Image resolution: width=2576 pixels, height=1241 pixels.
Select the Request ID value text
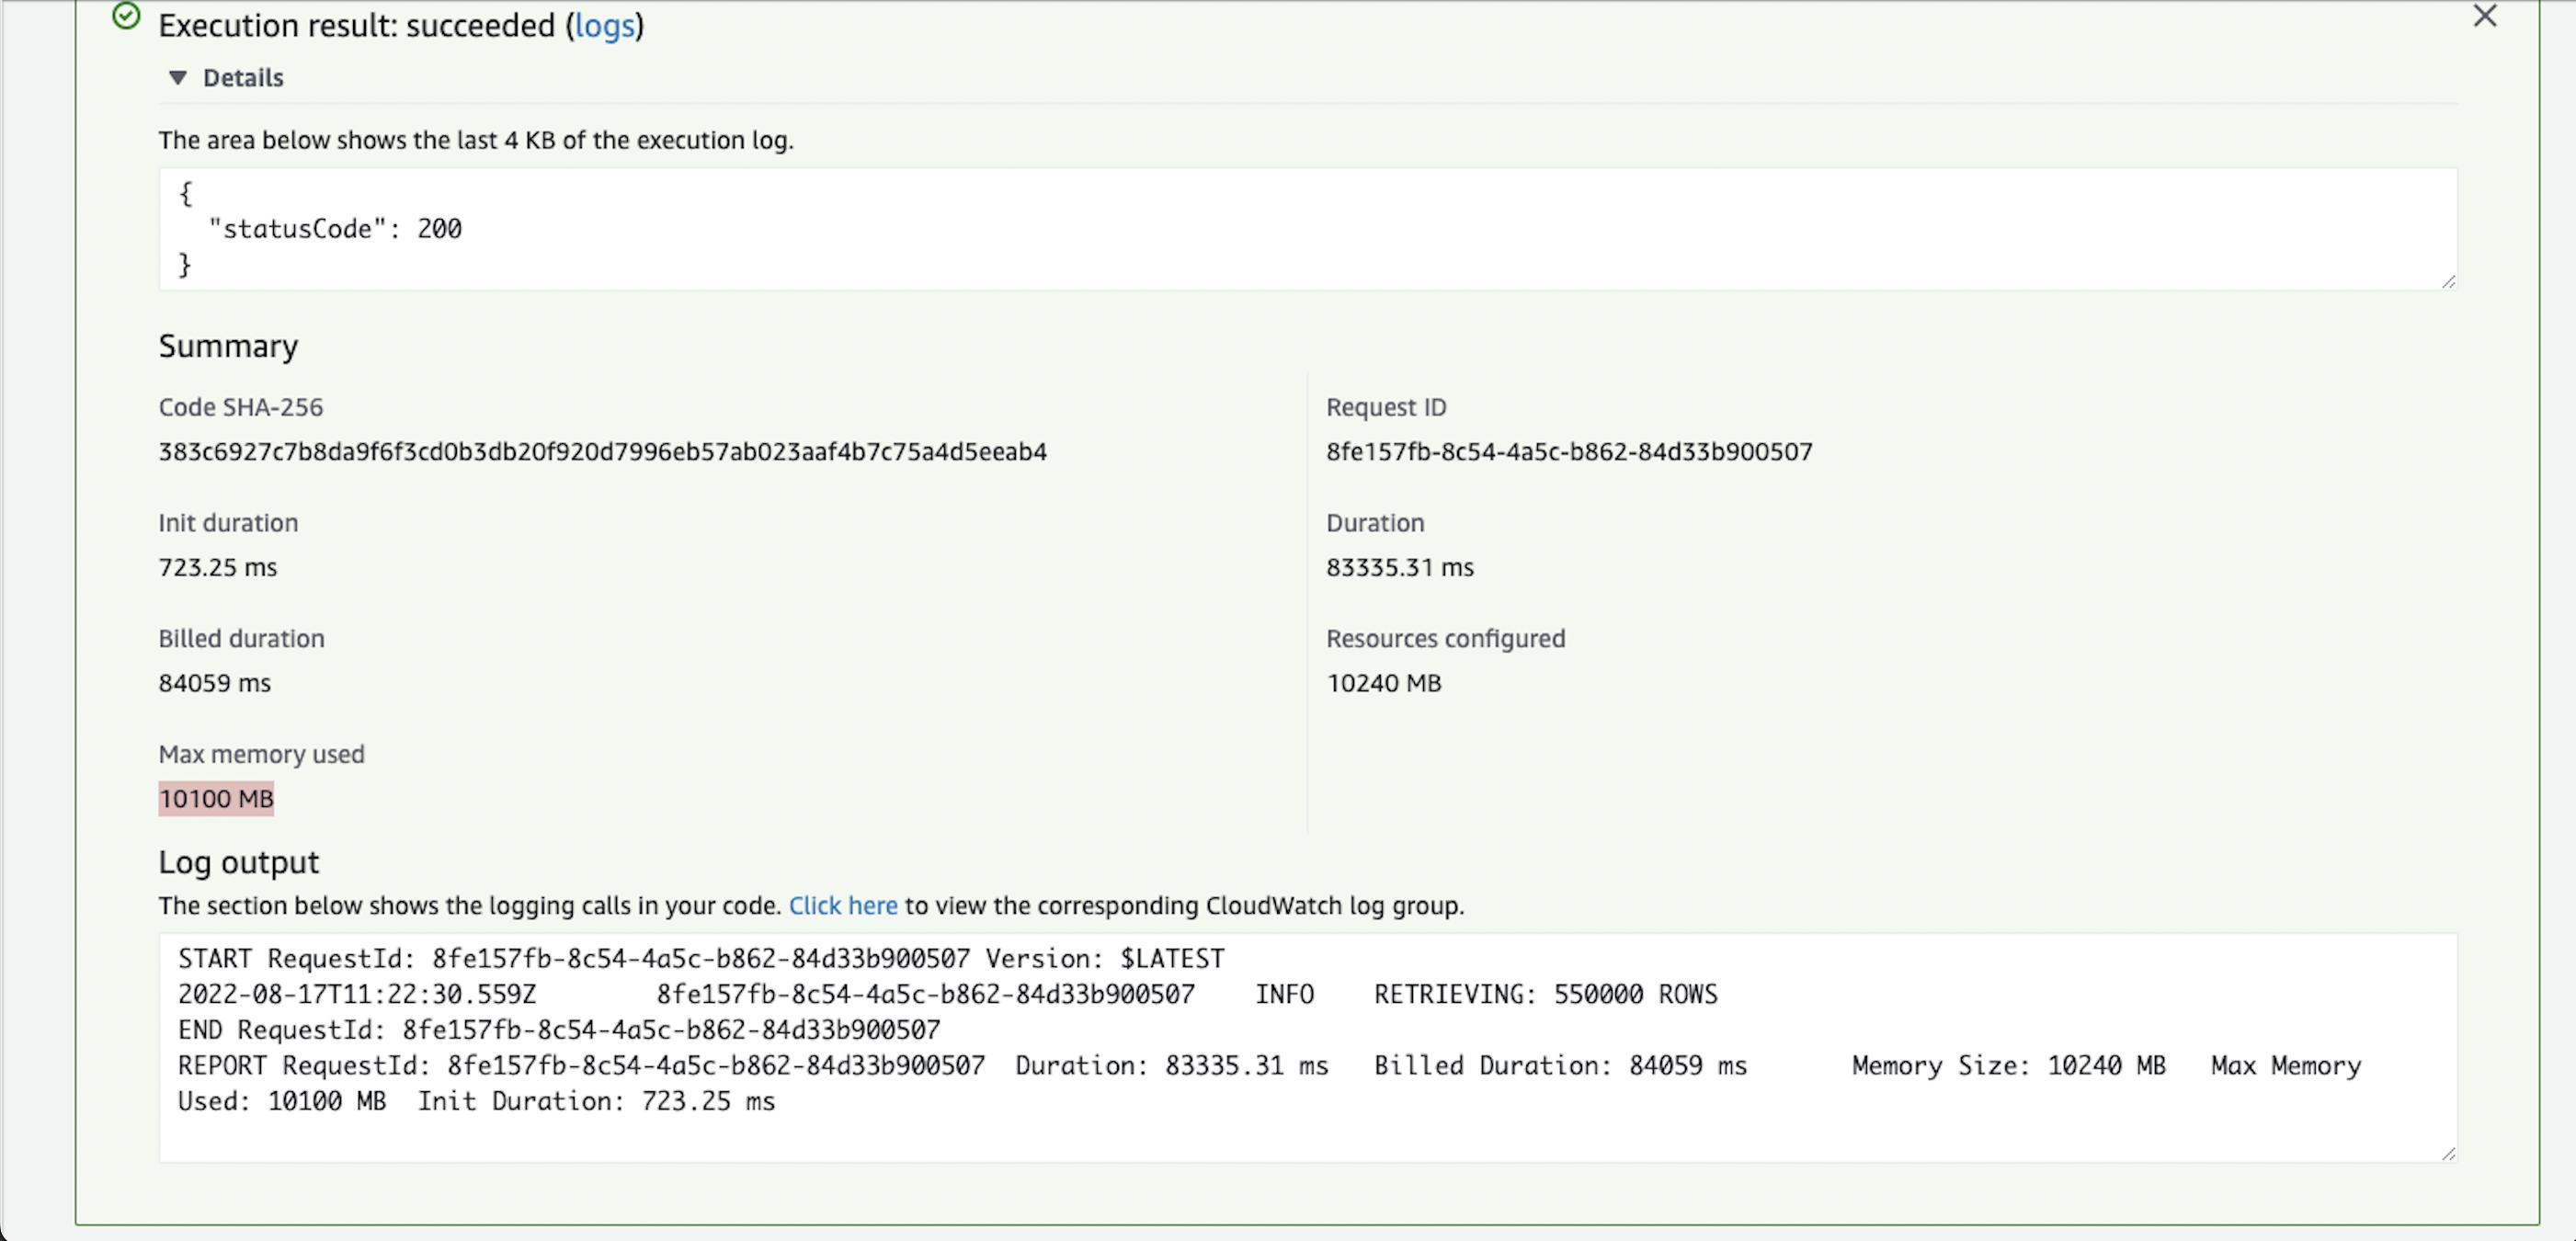pyautogui.click(x=1567, y=452)
